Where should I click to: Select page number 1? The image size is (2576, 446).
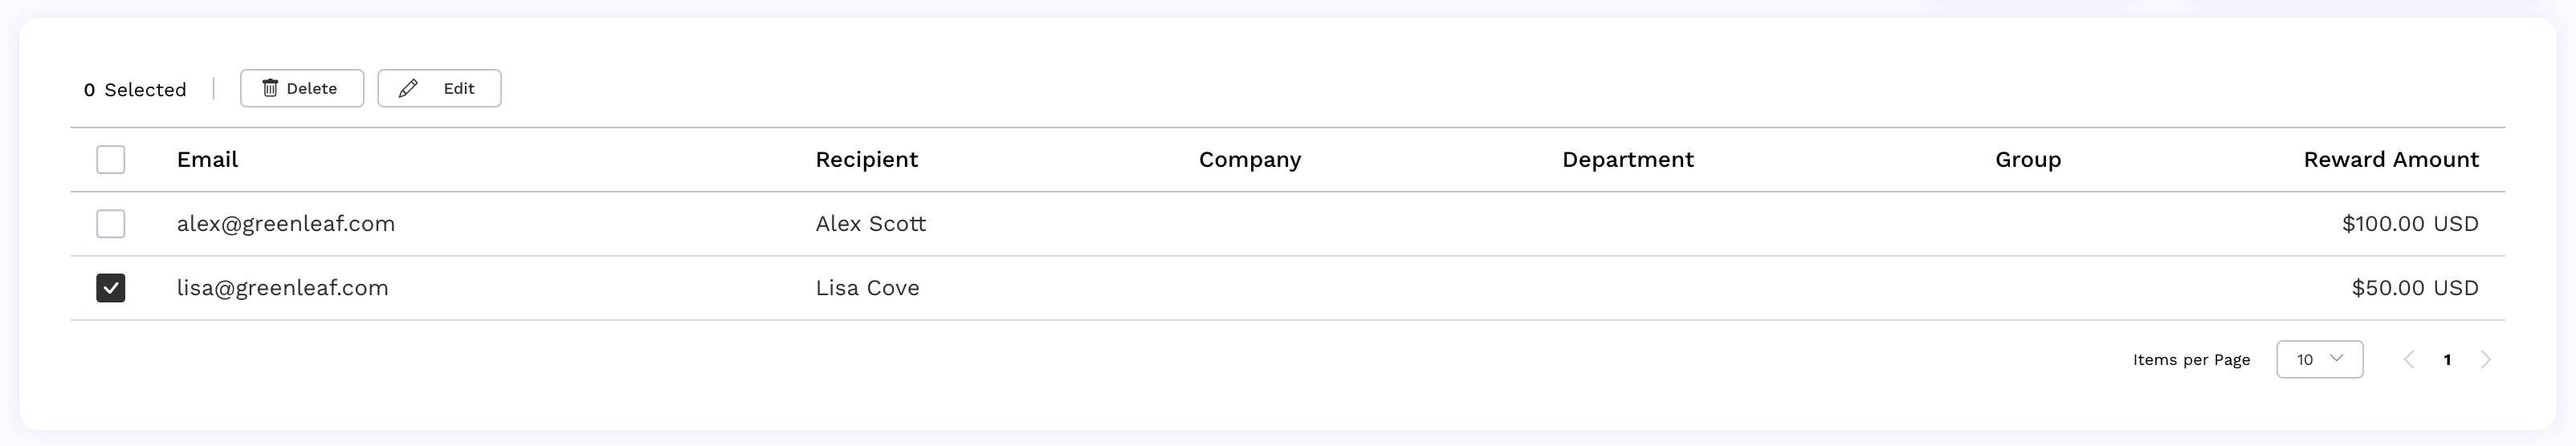tap(2447, 360)
